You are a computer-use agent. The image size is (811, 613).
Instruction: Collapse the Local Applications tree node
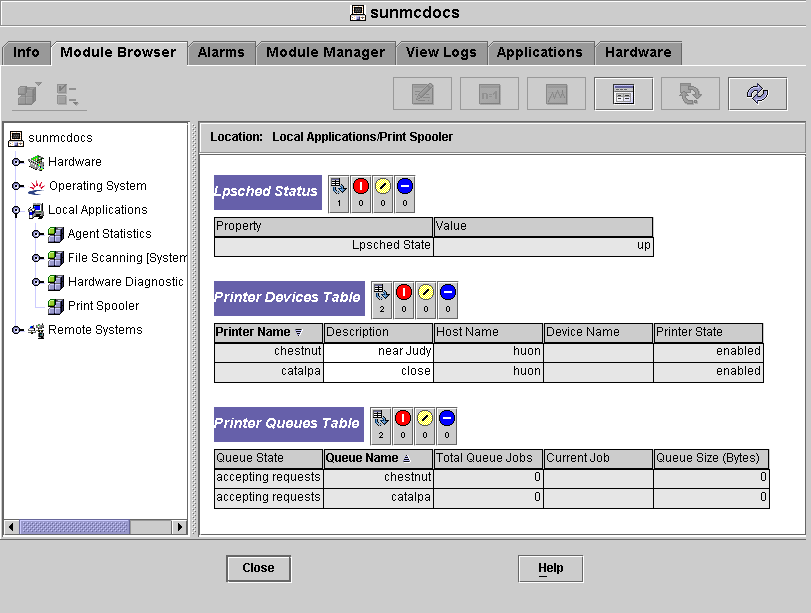[x=17, y=211]
